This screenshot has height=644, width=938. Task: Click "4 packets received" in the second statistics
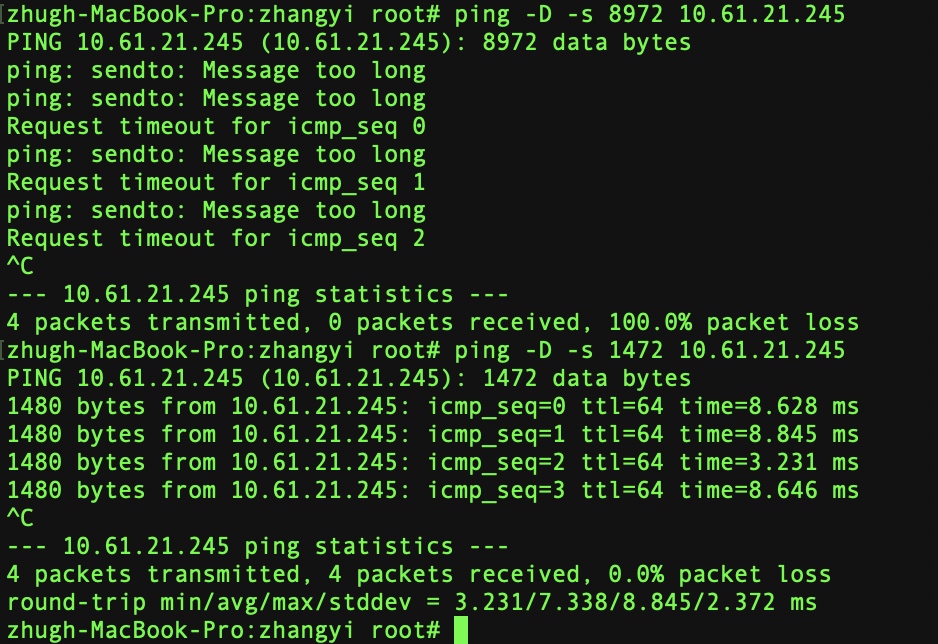point(454,574)
